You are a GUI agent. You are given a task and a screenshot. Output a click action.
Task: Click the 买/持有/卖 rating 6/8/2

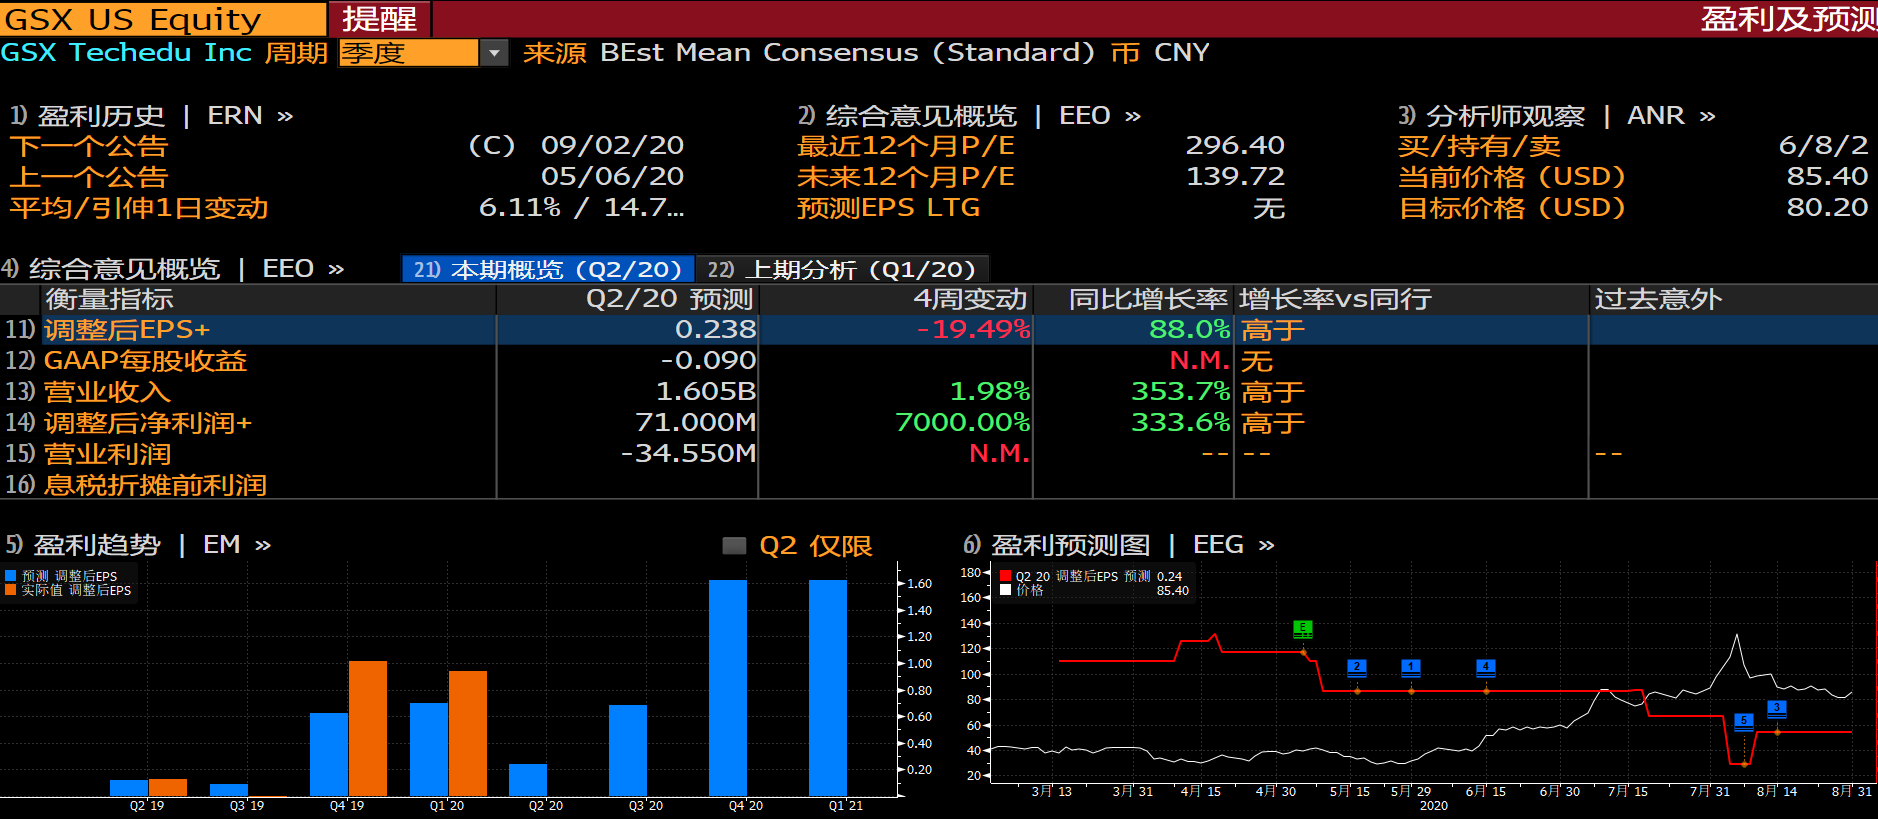(1823, 146)
